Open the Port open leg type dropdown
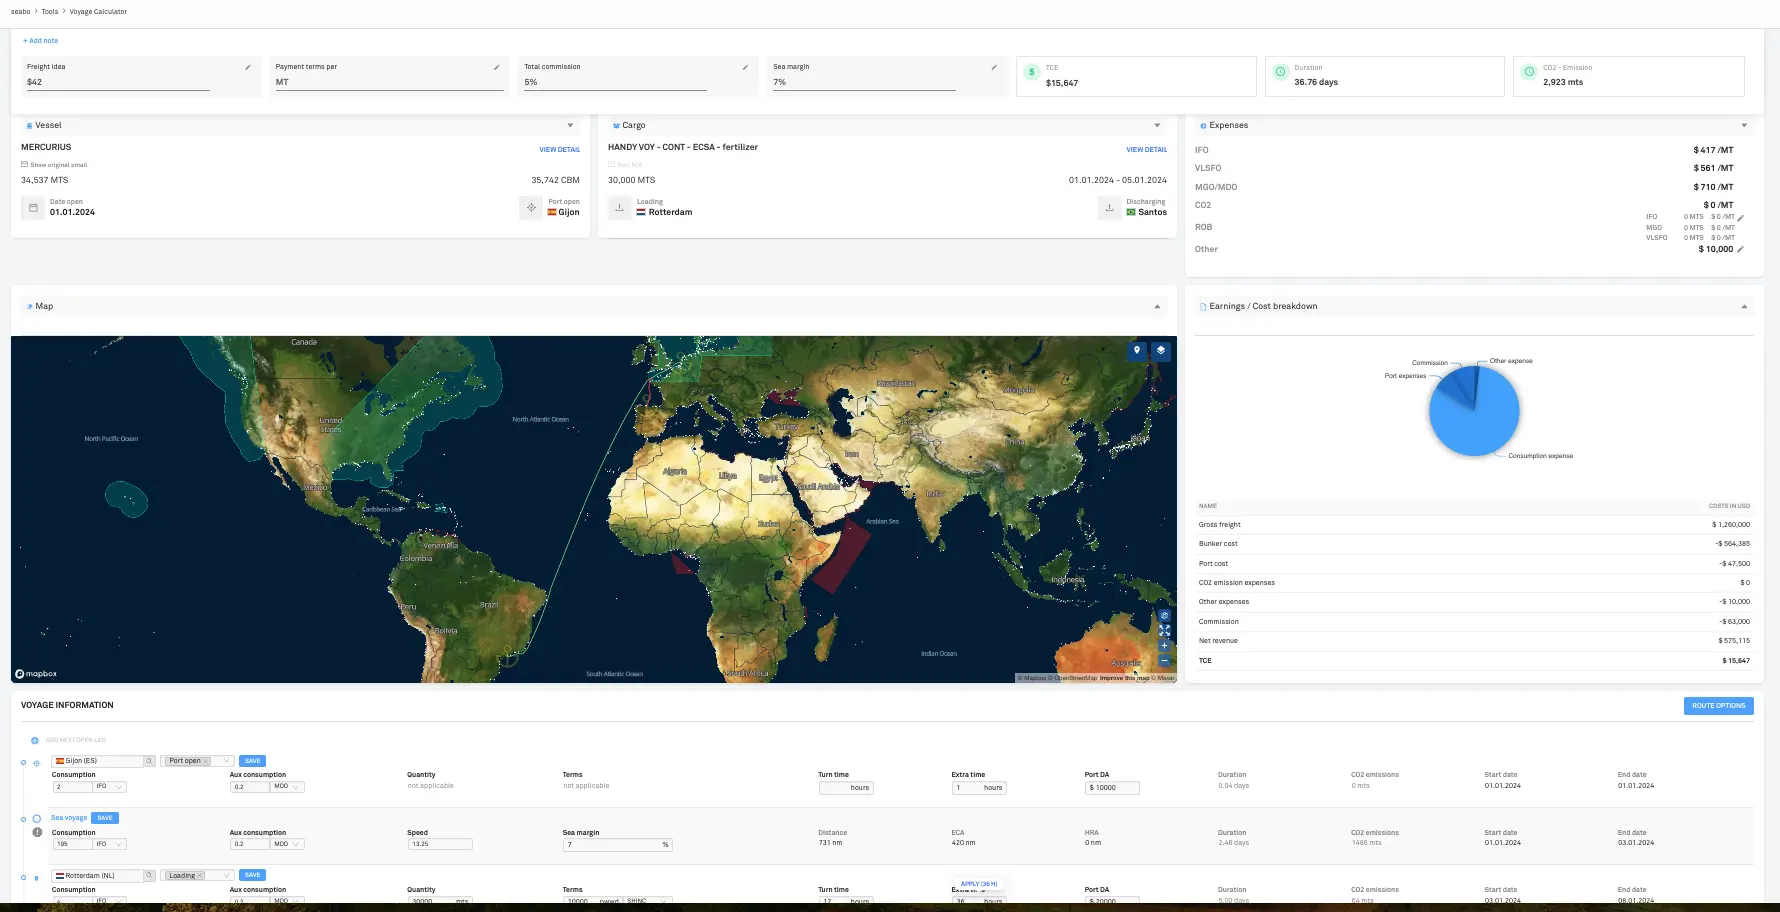The image size is (1780, 912). (x=227, y=761)
